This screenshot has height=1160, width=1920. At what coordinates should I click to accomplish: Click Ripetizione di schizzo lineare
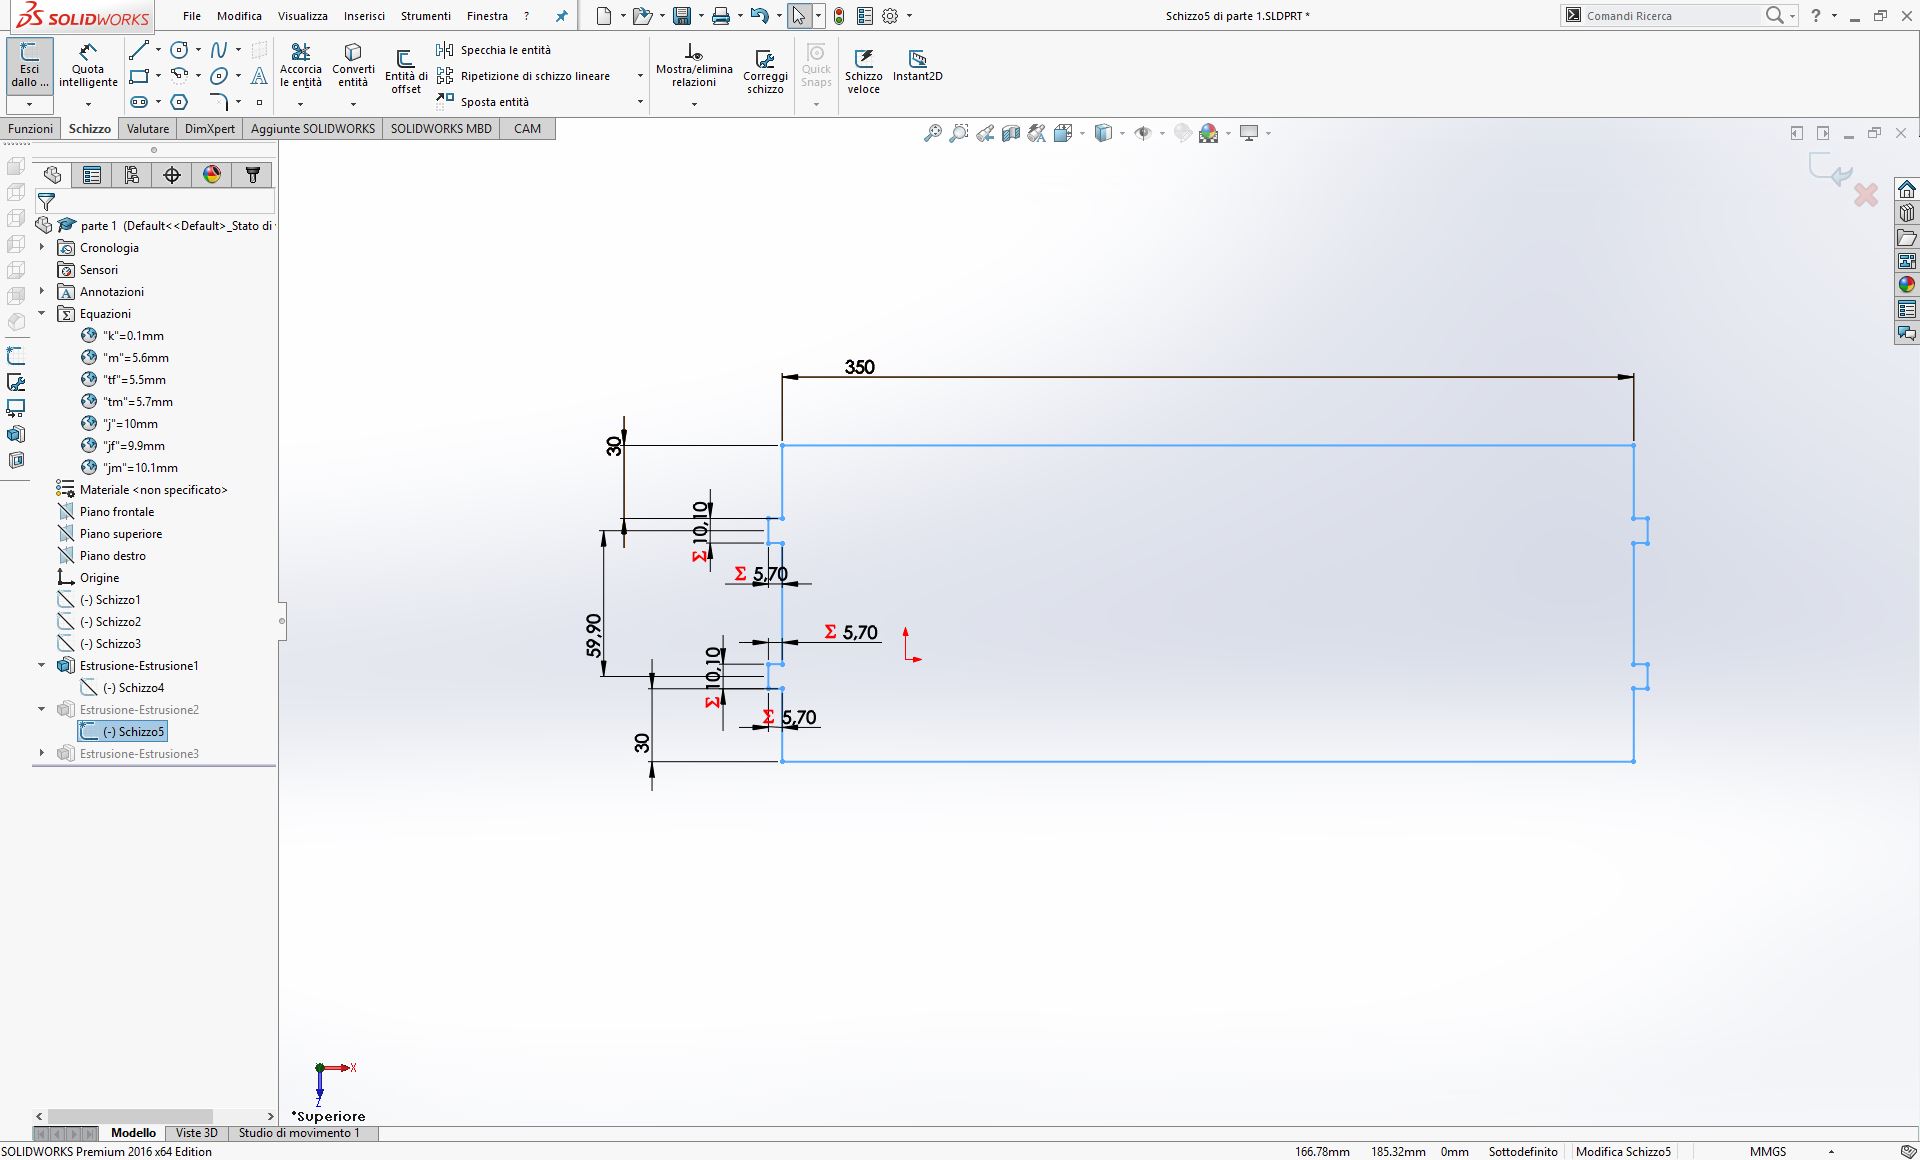pos(523,76)
